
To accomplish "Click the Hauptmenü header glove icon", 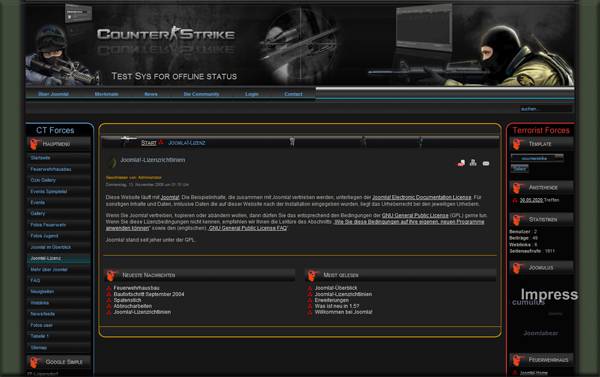I will [34, 144].
